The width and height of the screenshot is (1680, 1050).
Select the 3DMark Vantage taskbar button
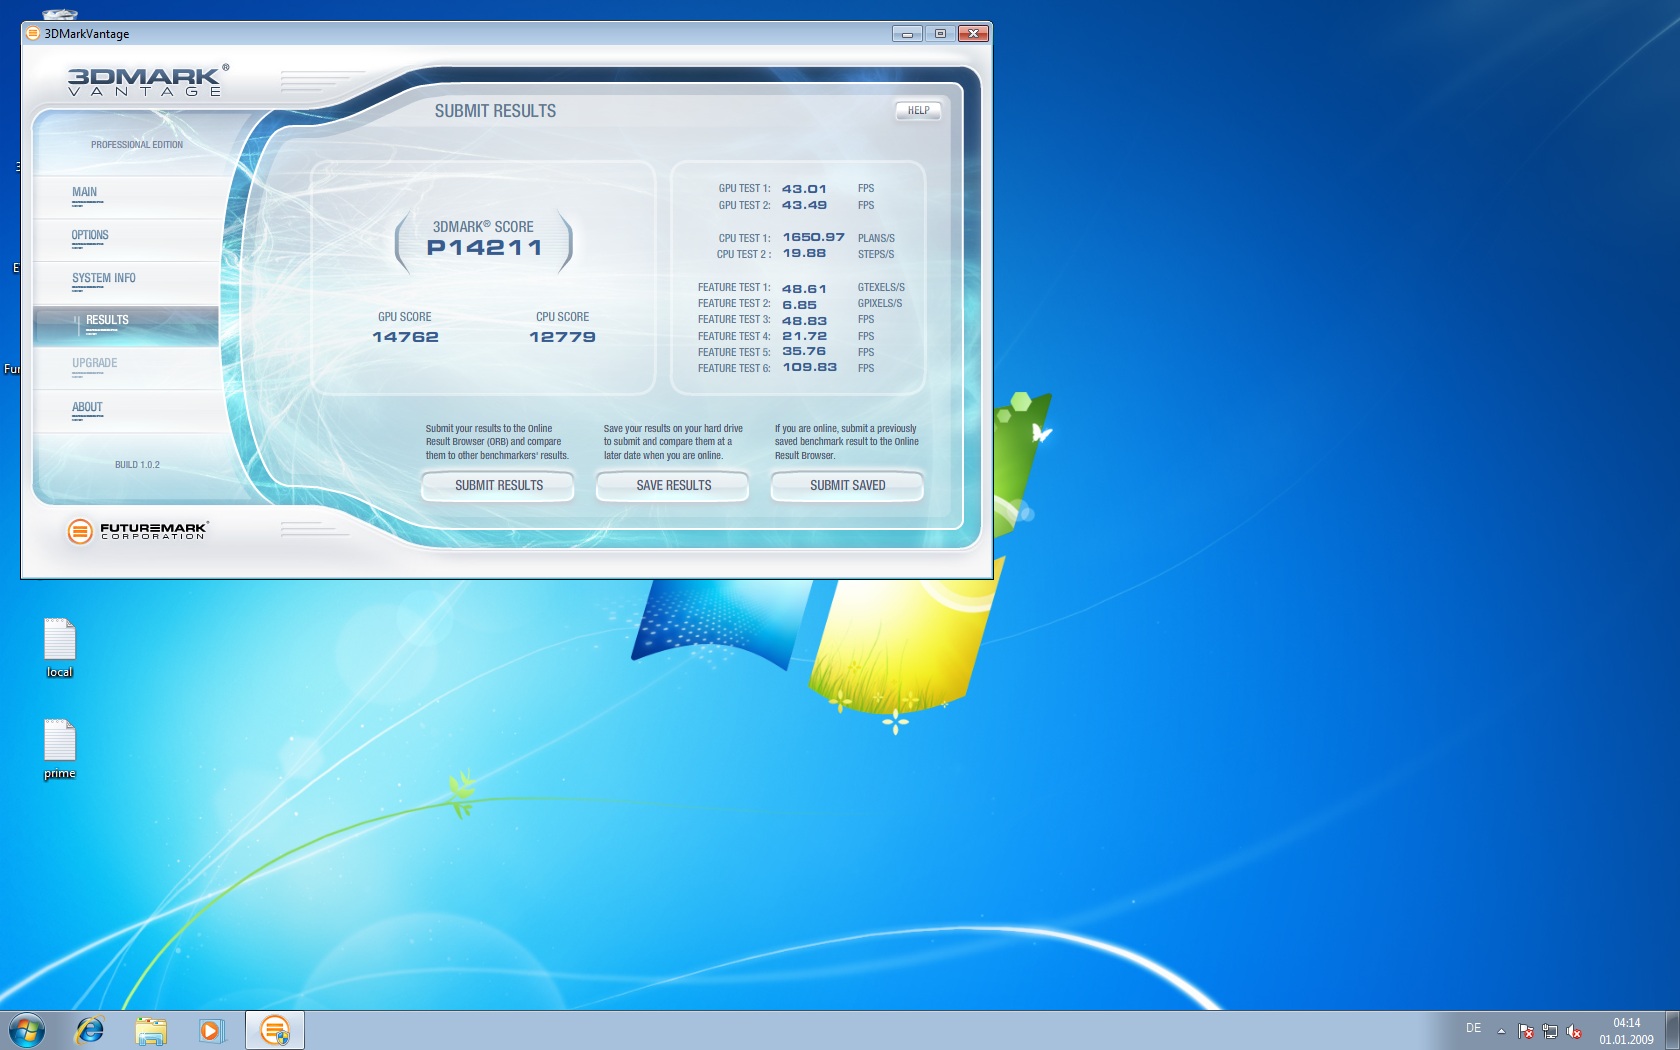pyautogui.click(x=274, y=1030)
